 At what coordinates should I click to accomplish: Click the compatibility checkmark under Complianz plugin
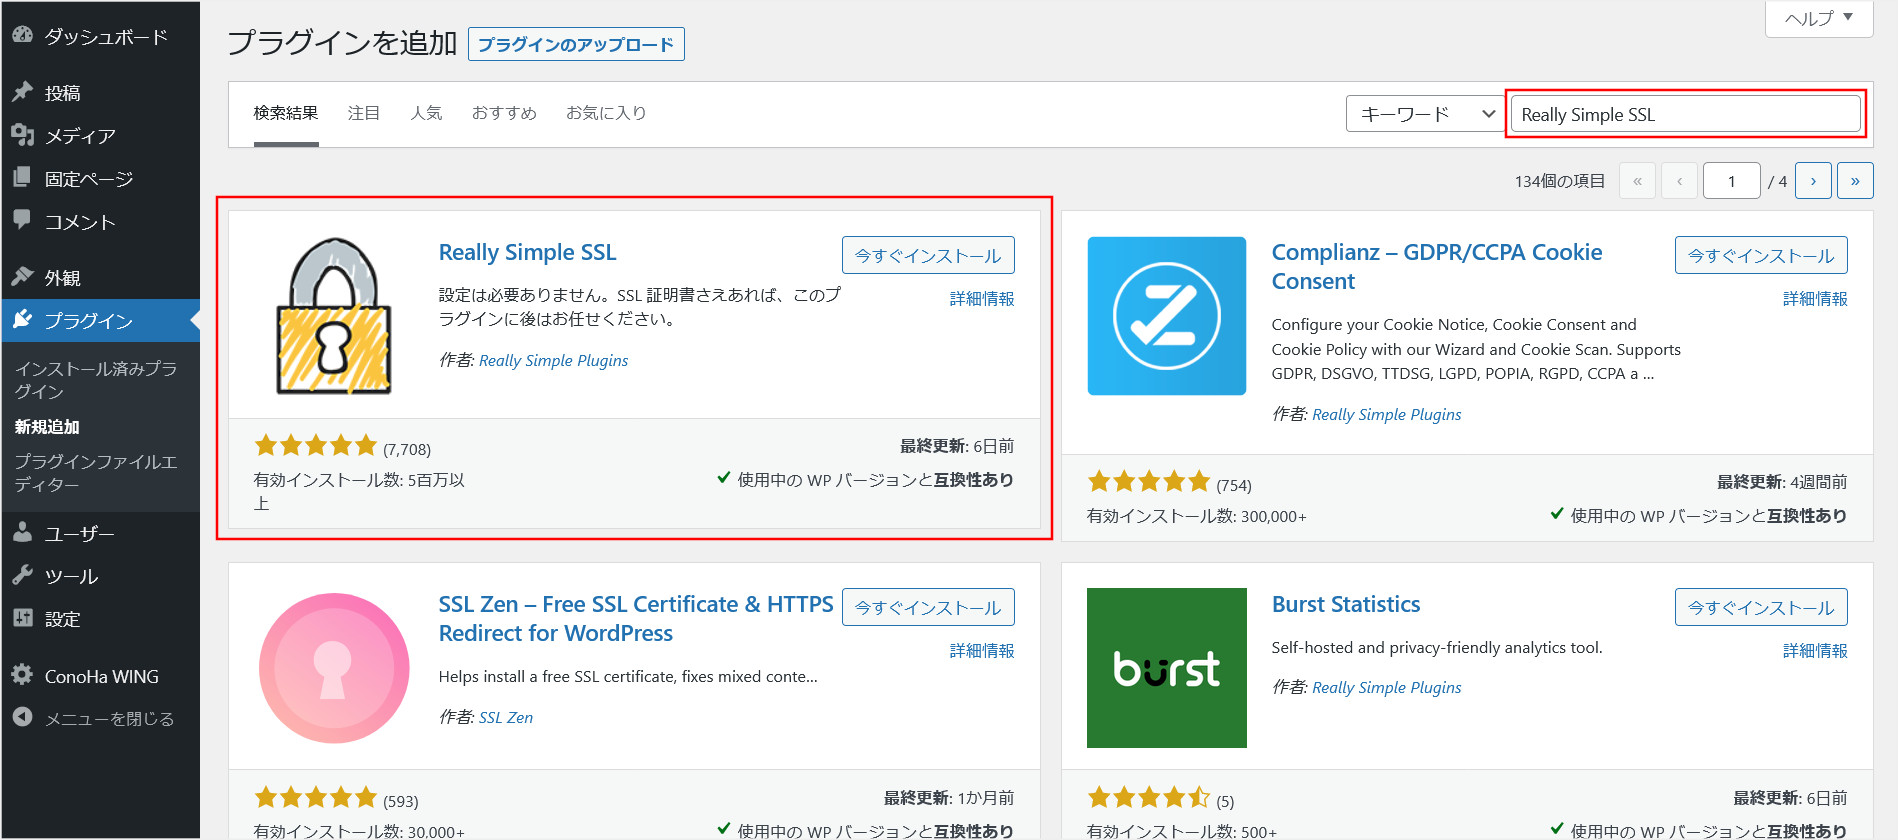(x=1556, y=514)
